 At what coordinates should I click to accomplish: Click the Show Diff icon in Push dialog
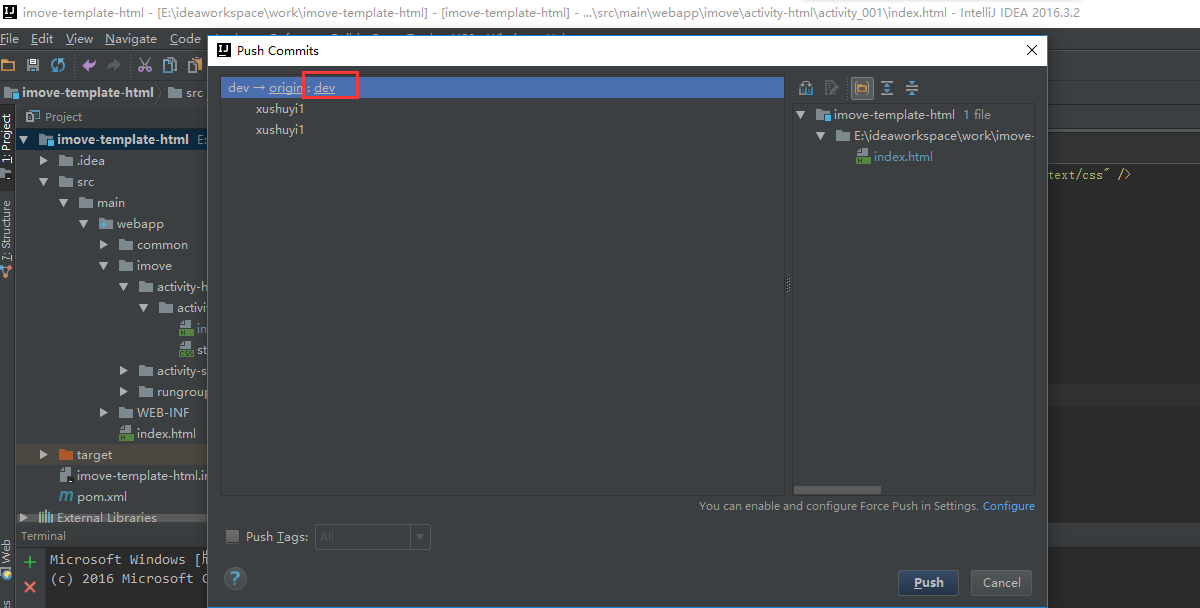[806, 88]
